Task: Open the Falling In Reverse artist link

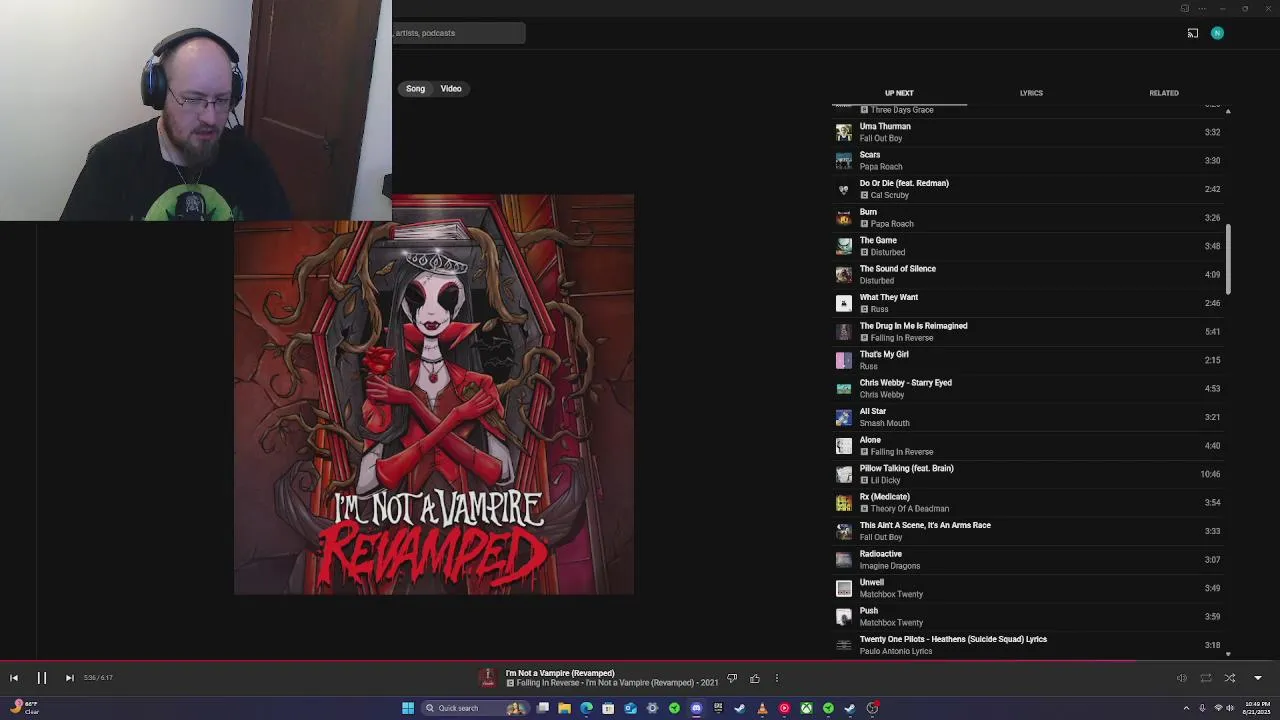Action: [548, 683]
